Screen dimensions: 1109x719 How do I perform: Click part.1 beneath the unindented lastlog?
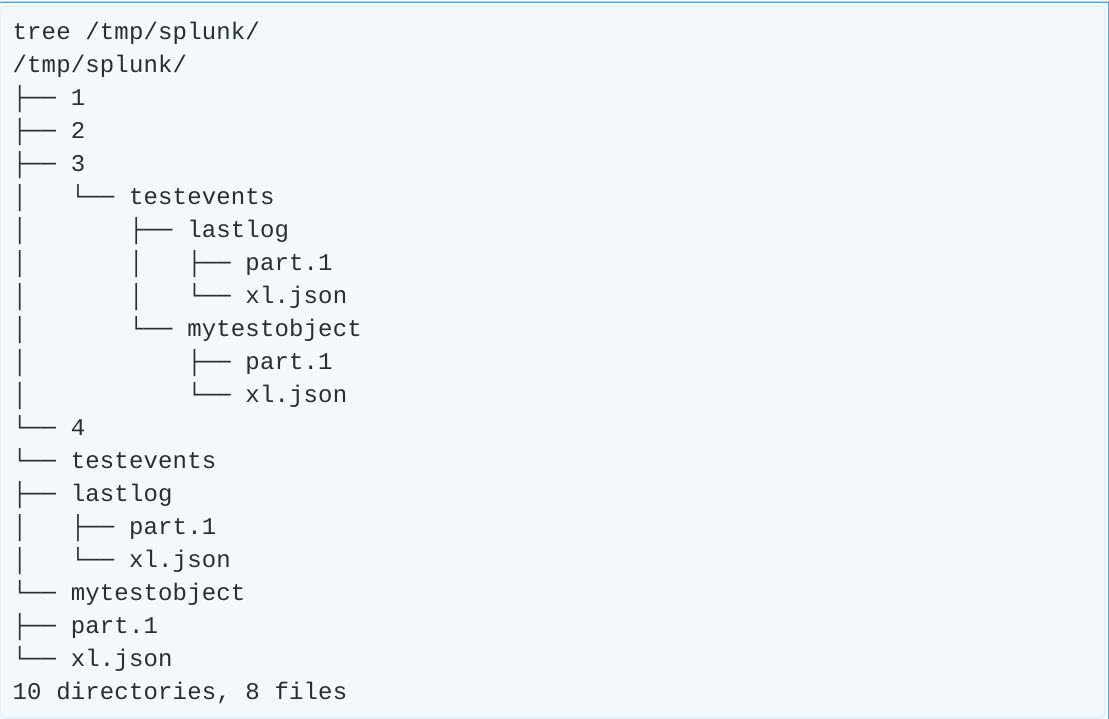click(x=172, y=527)
